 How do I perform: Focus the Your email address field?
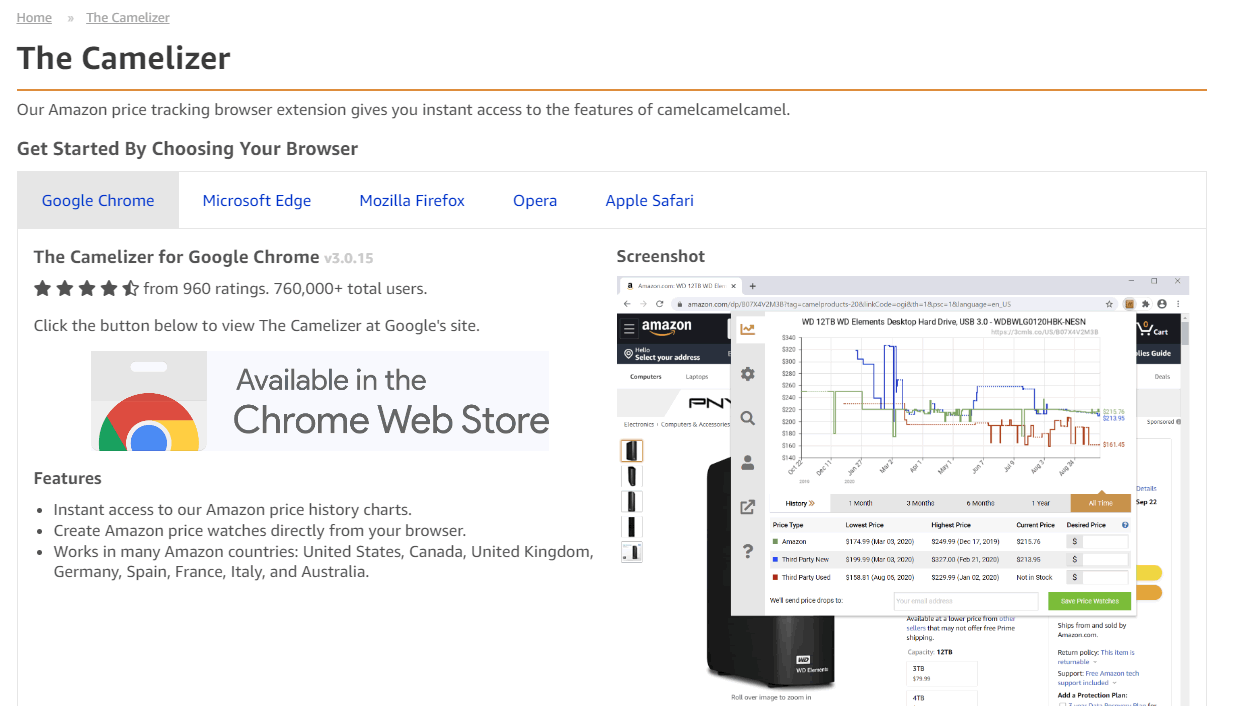[965, 601]
